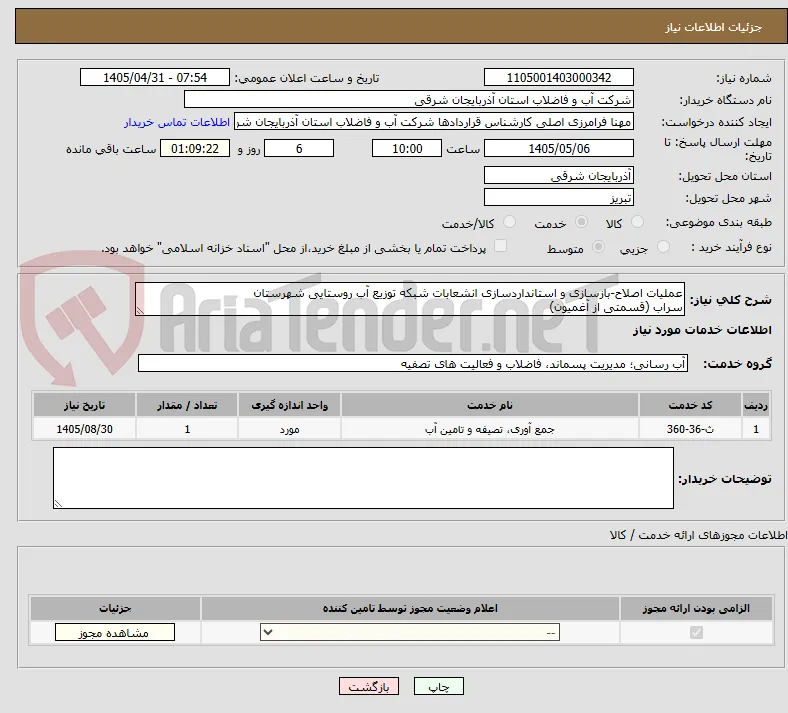The image size is (788, 713).
Task: Click the buyer notes text area
Action: (363, 478)
